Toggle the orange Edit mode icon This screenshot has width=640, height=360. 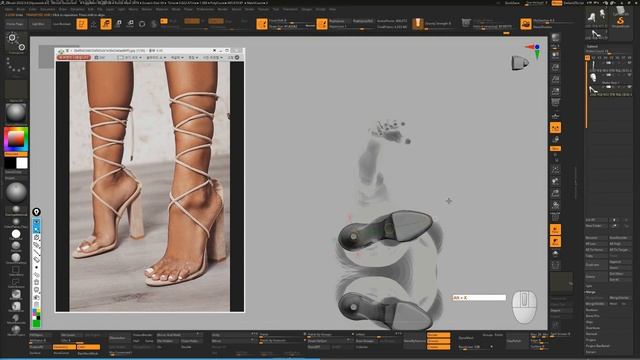[x=82, y=24]
